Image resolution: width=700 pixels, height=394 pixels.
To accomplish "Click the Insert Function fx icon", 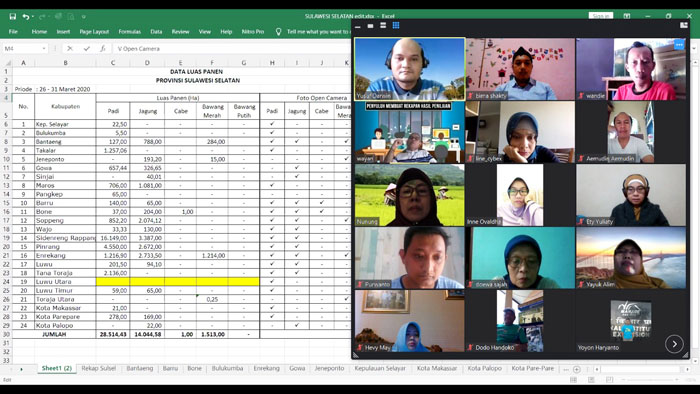I will (102, 48).
